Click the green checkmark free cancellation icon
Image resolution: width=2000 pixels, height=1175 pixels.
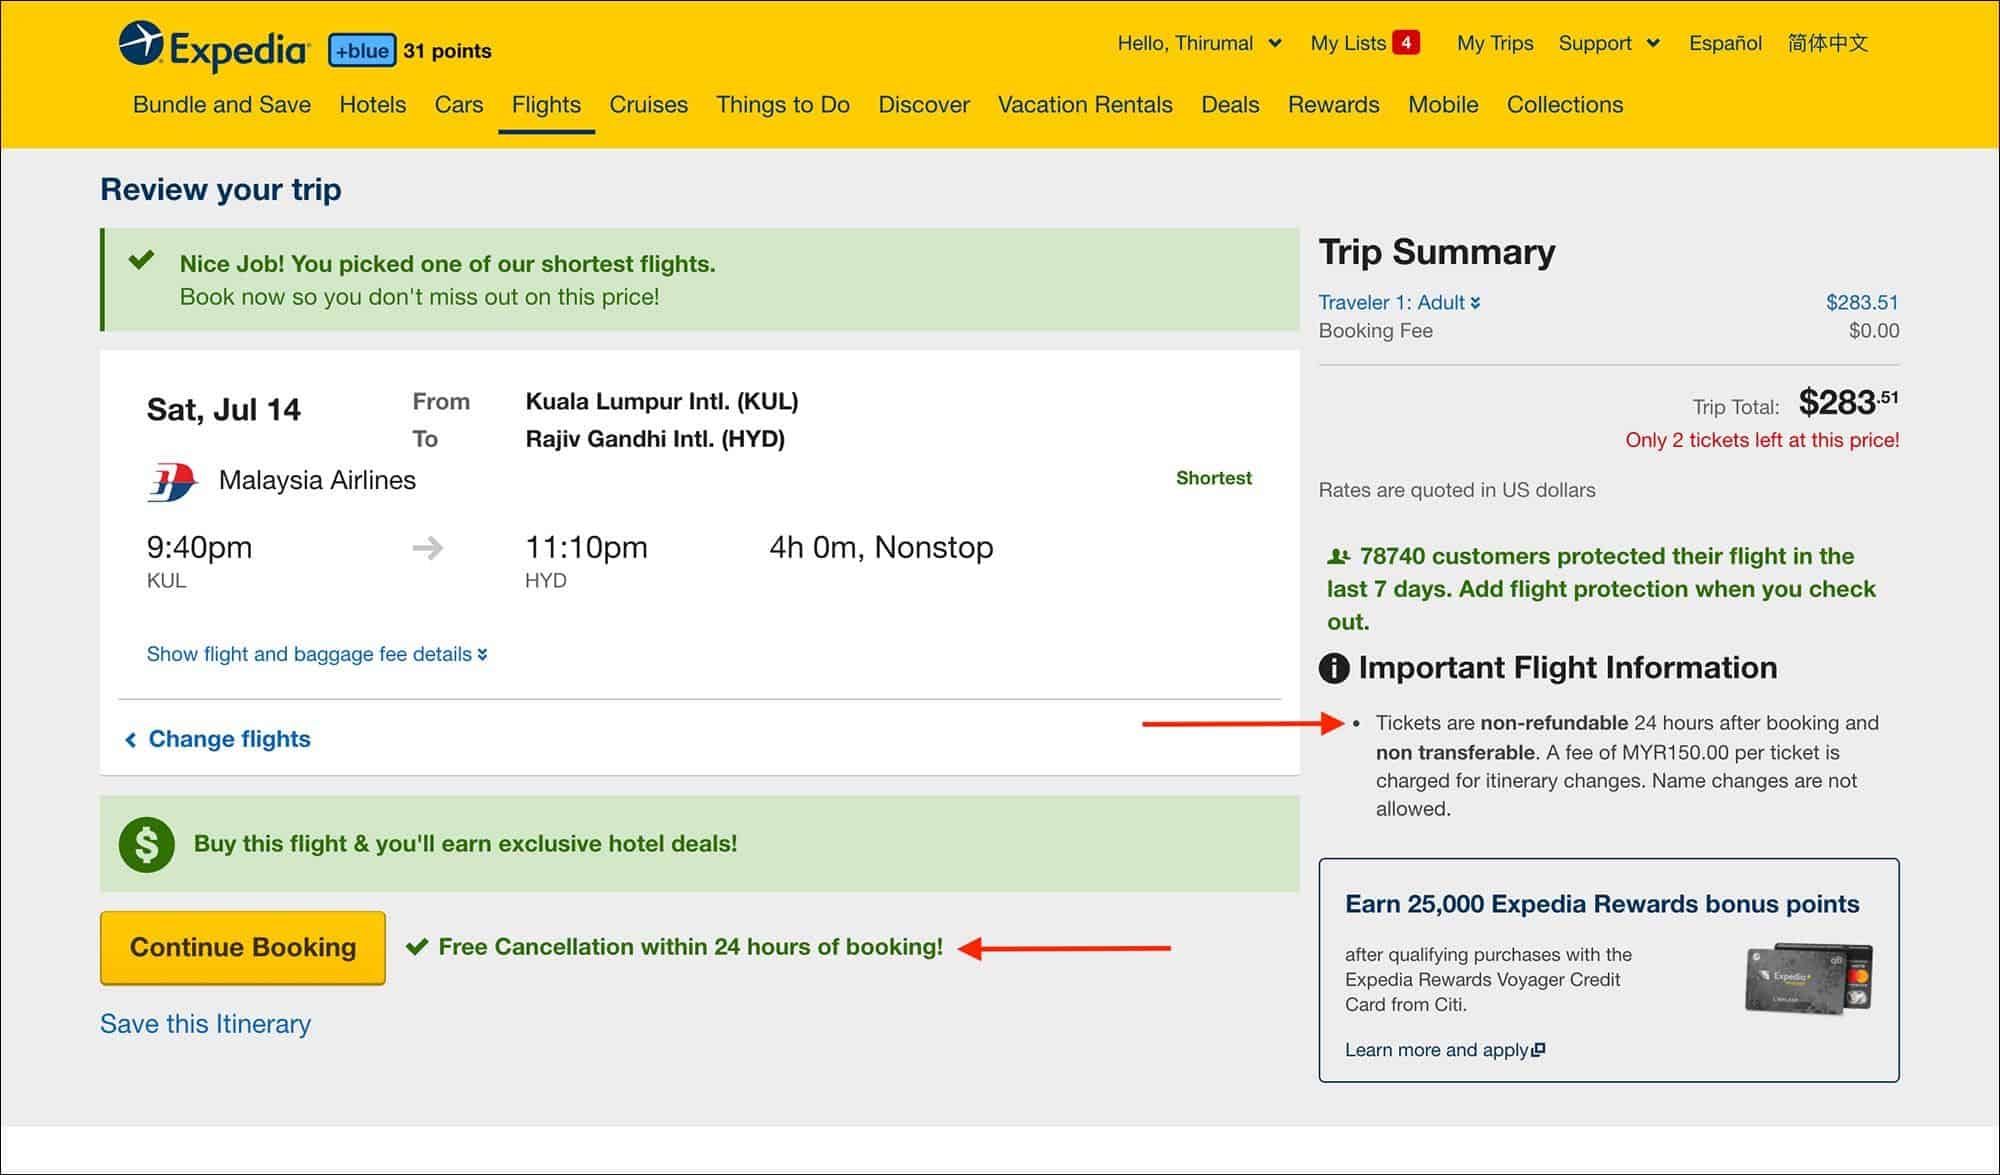417,946
